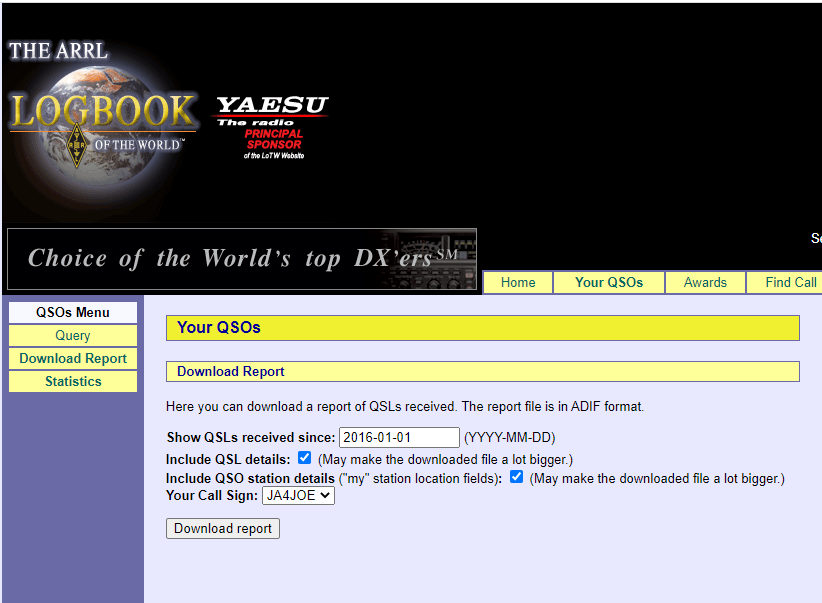
Task: Click the Your QSOs page heading
Action: pos(219,328)
